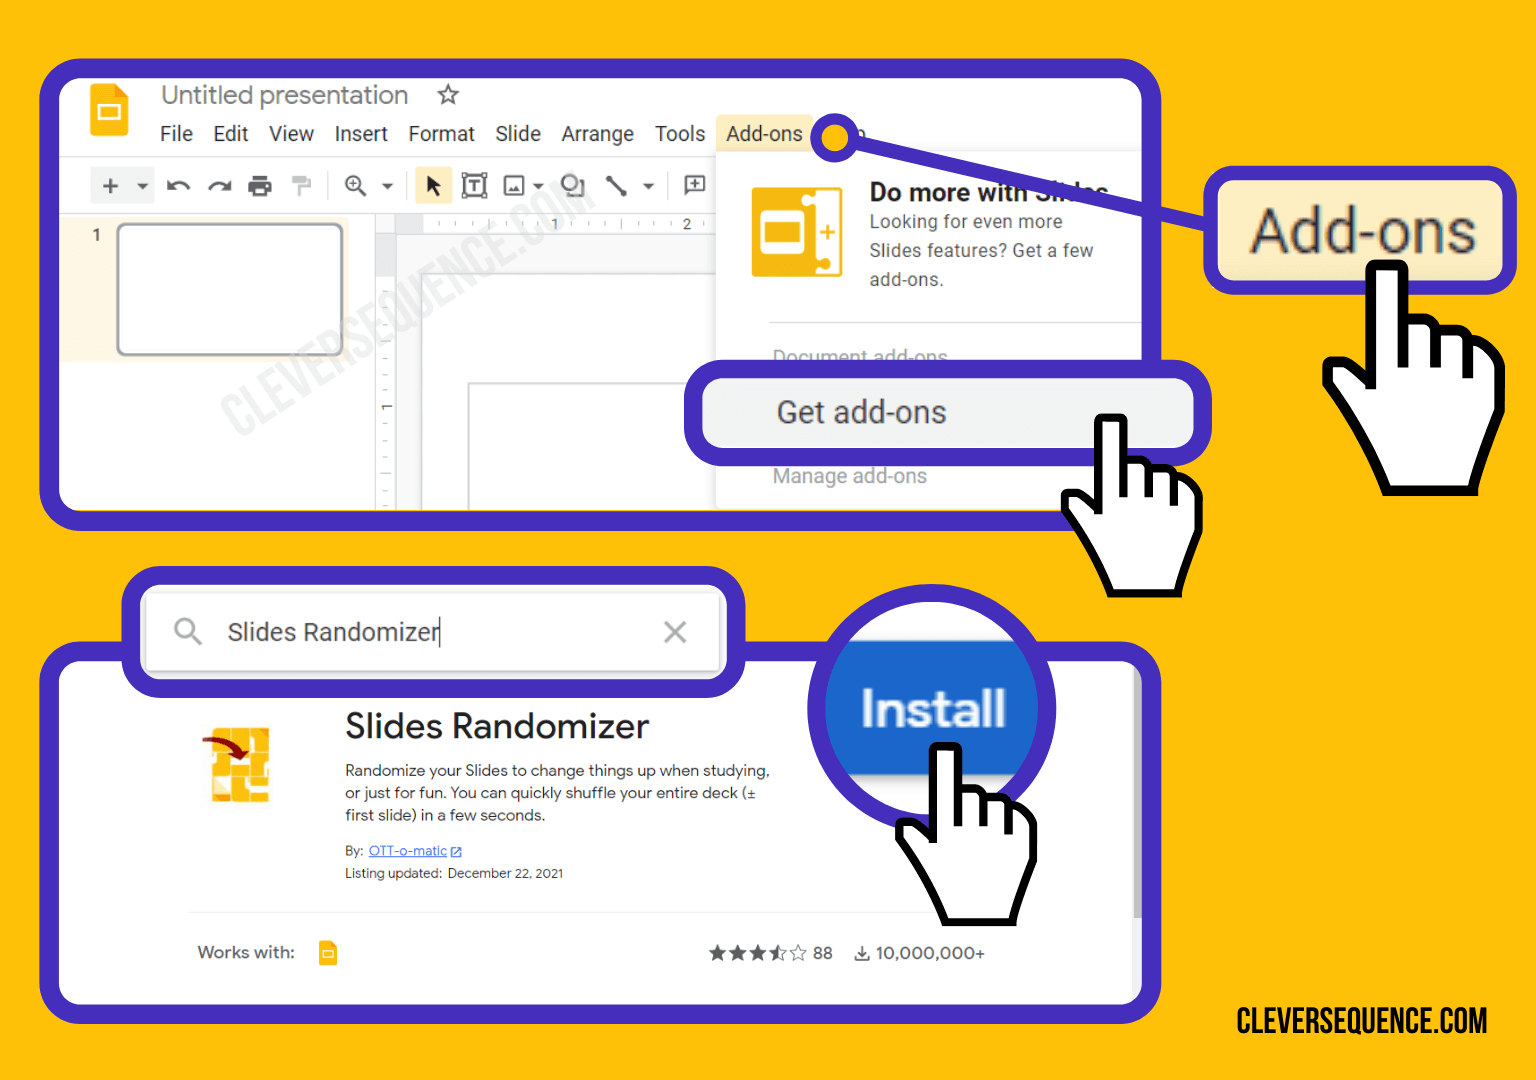1536x1080 pixels.
Task: Click the Redo arrow
Action: 220,185
